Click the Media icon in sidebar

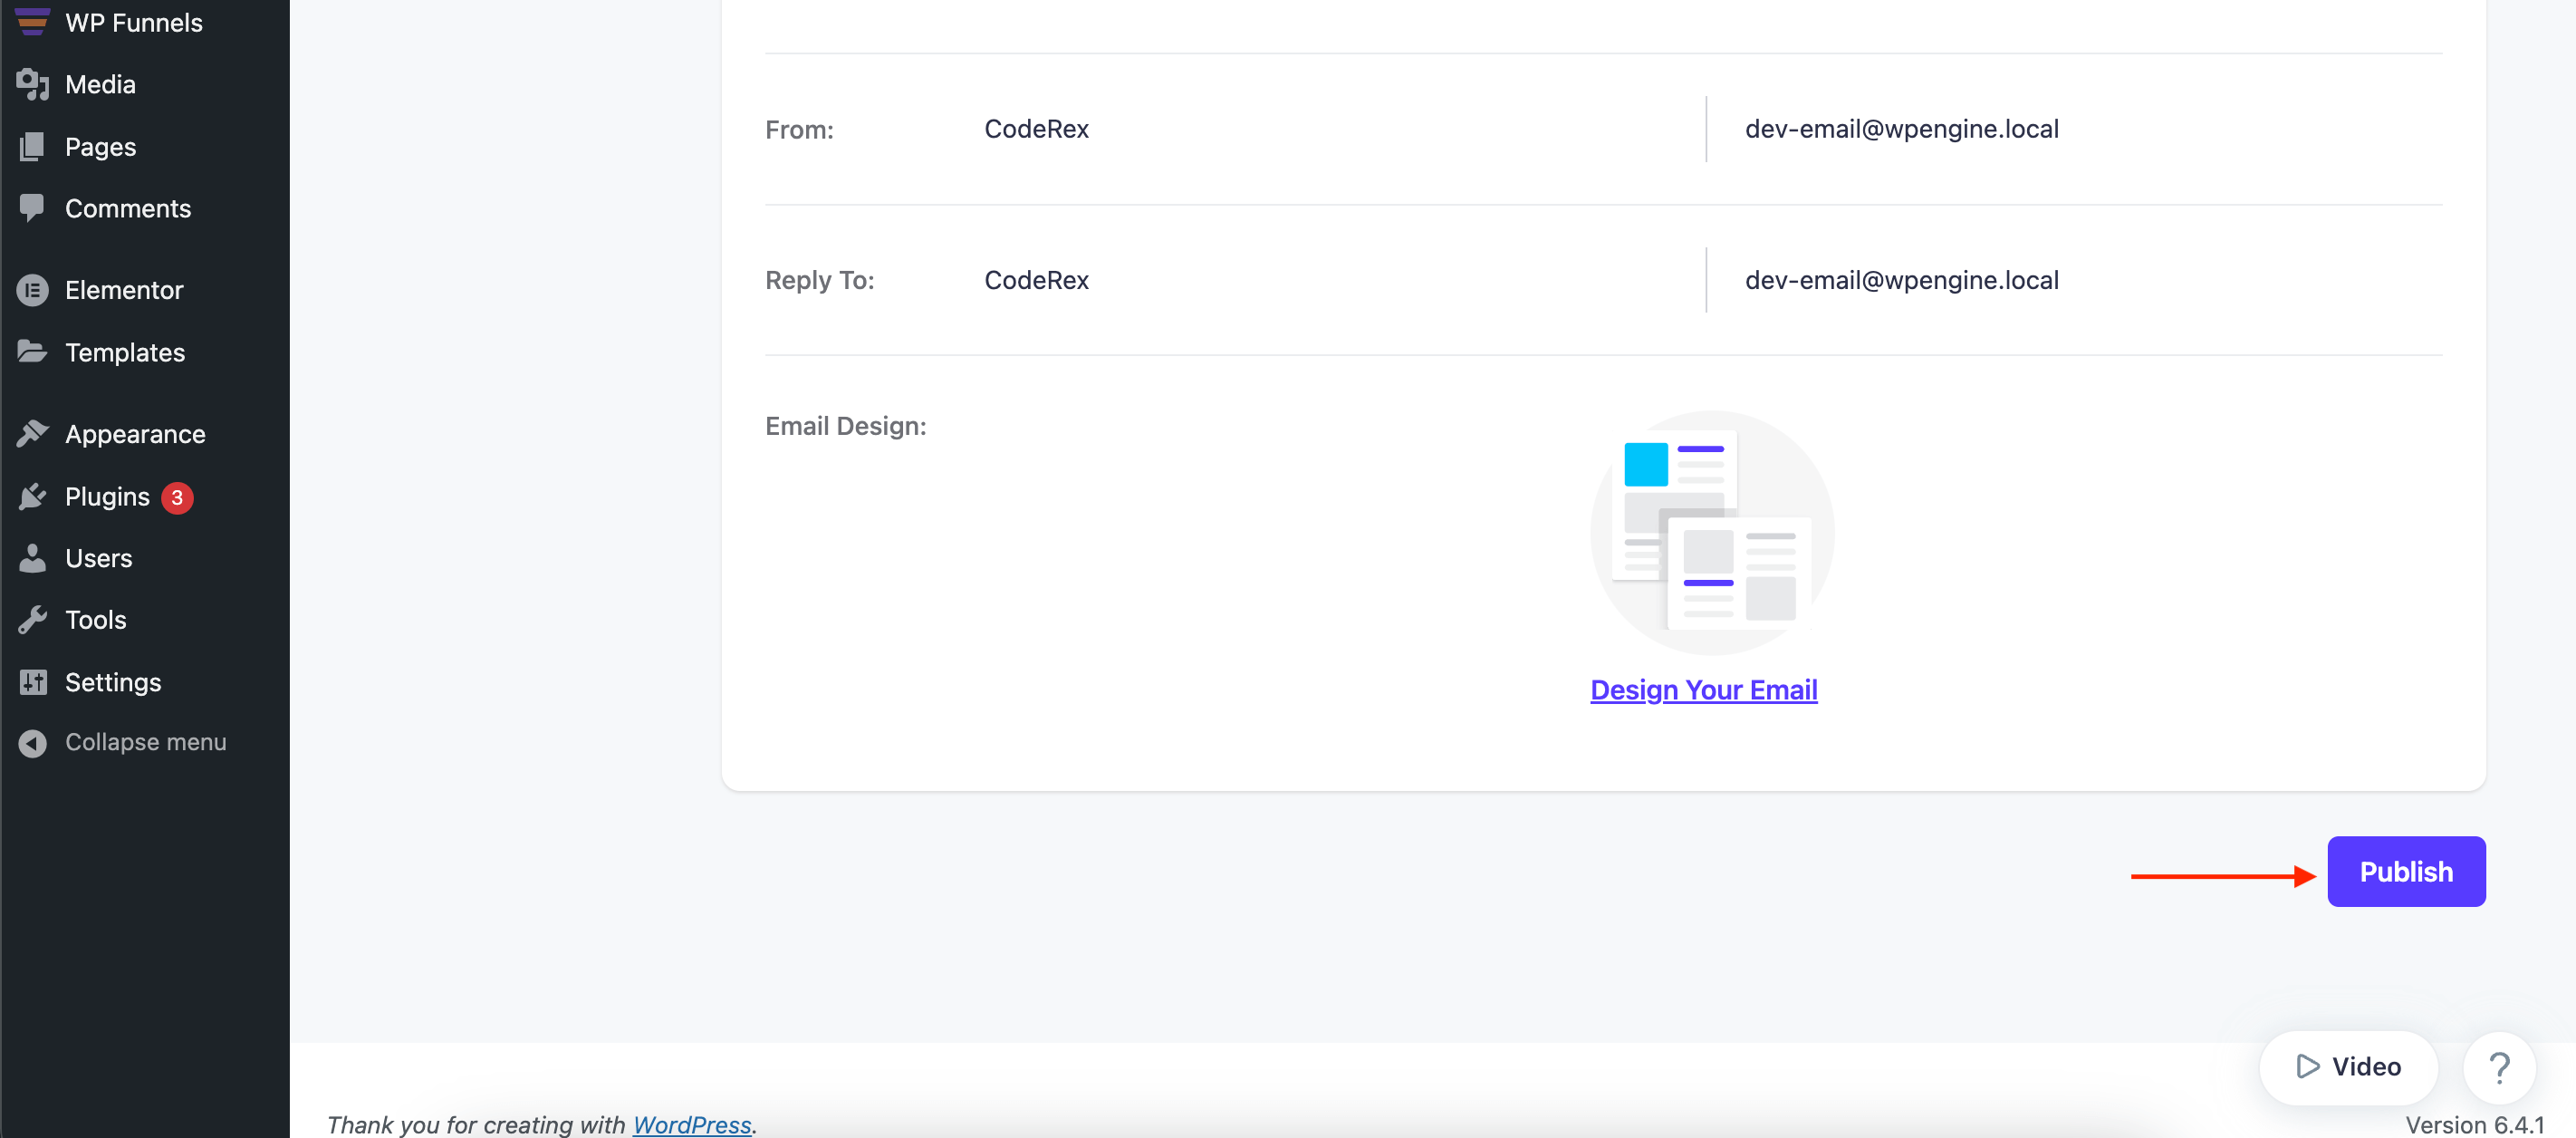[x=32, y=85]
